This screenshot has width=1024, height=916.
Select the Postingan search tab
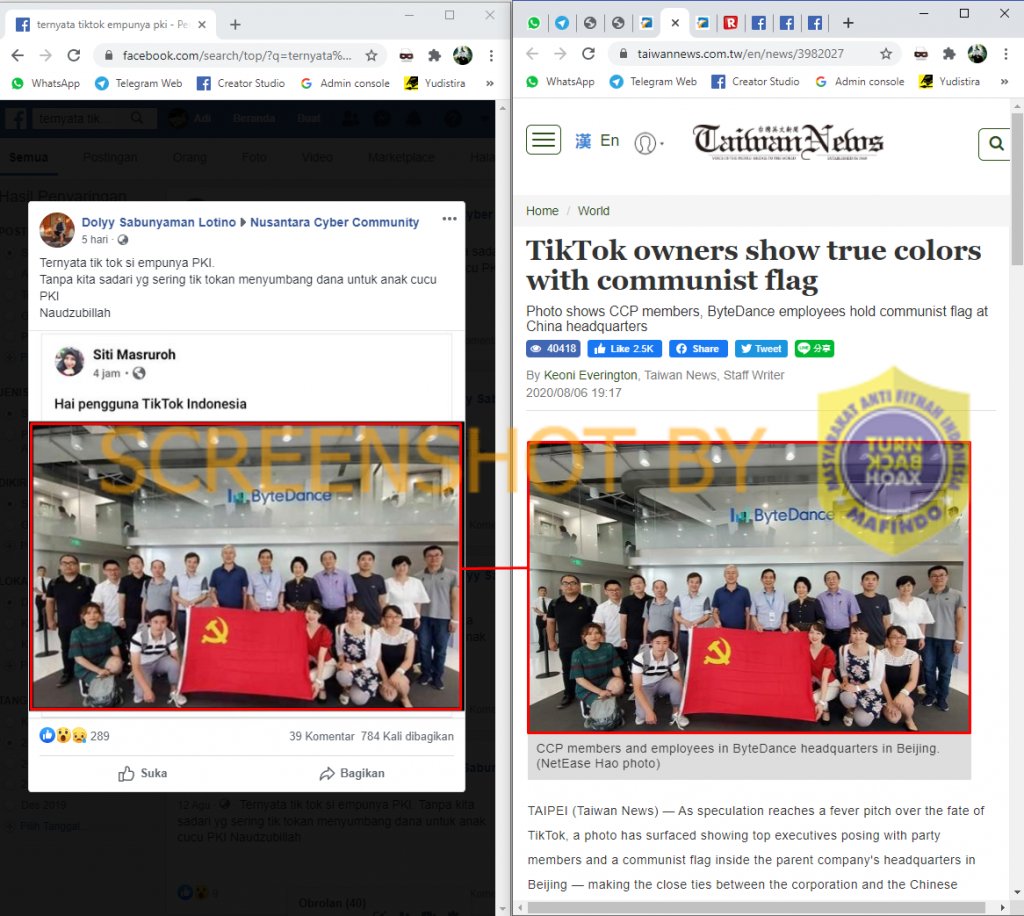(110, 157)
